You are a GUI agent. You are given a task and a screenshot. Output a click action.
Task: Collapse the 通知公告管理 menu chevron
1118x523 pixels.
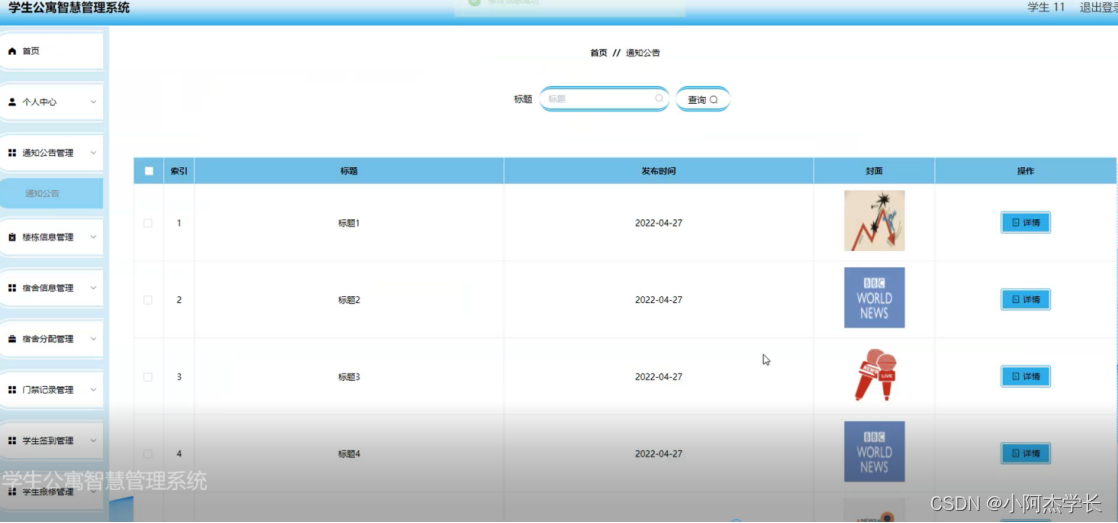[93, 153]
